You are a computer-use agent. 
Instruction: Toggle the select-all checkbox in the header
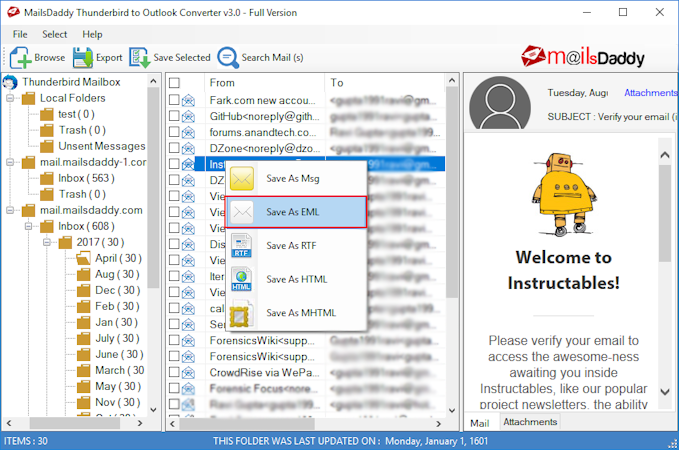click(x=174, y=83)
